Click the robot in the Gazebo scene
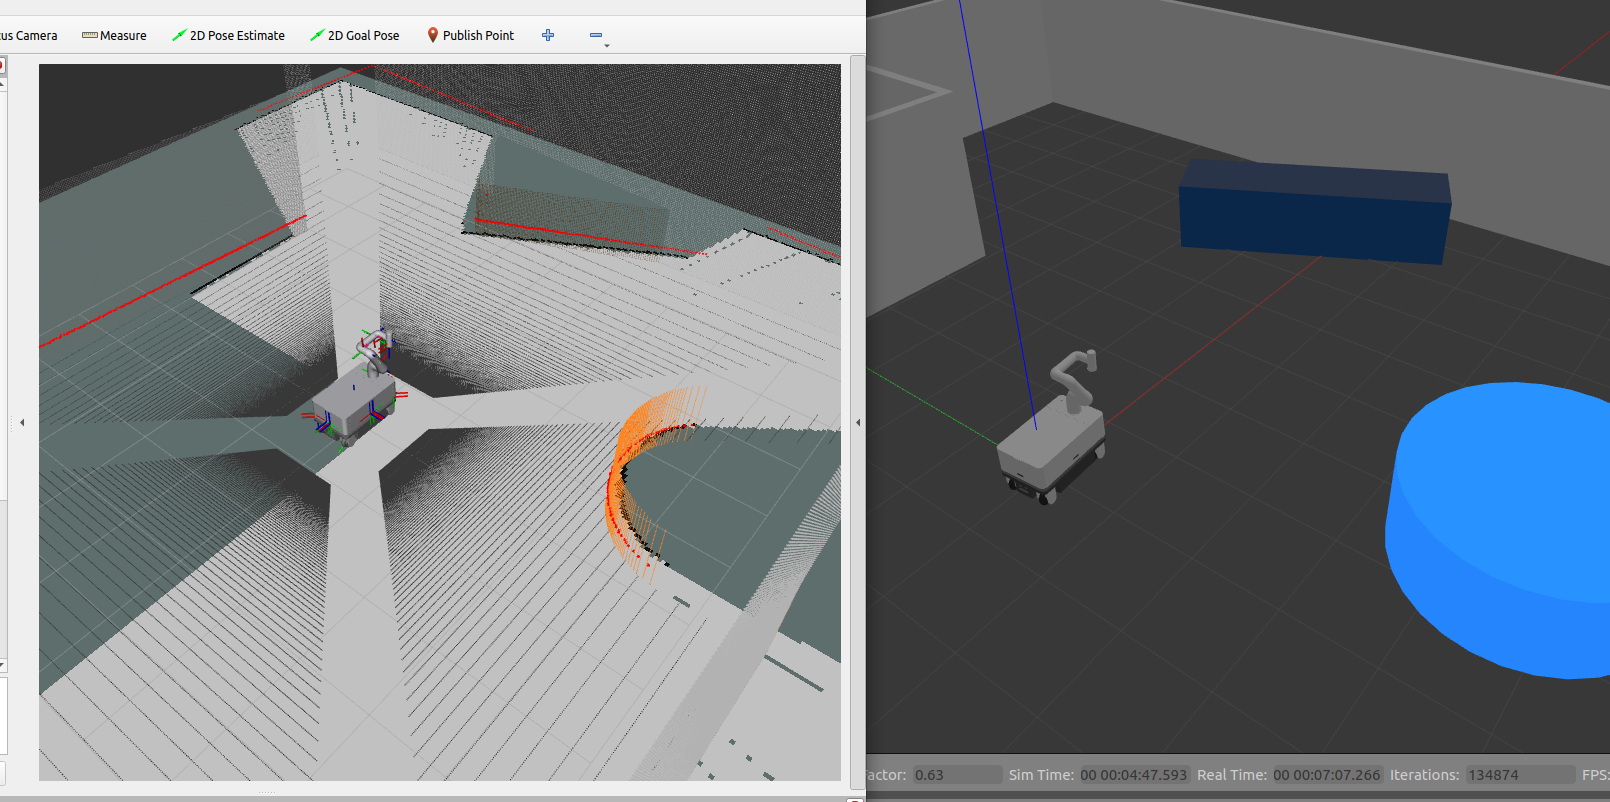1610x802 pixels. tap(1052, 440)
